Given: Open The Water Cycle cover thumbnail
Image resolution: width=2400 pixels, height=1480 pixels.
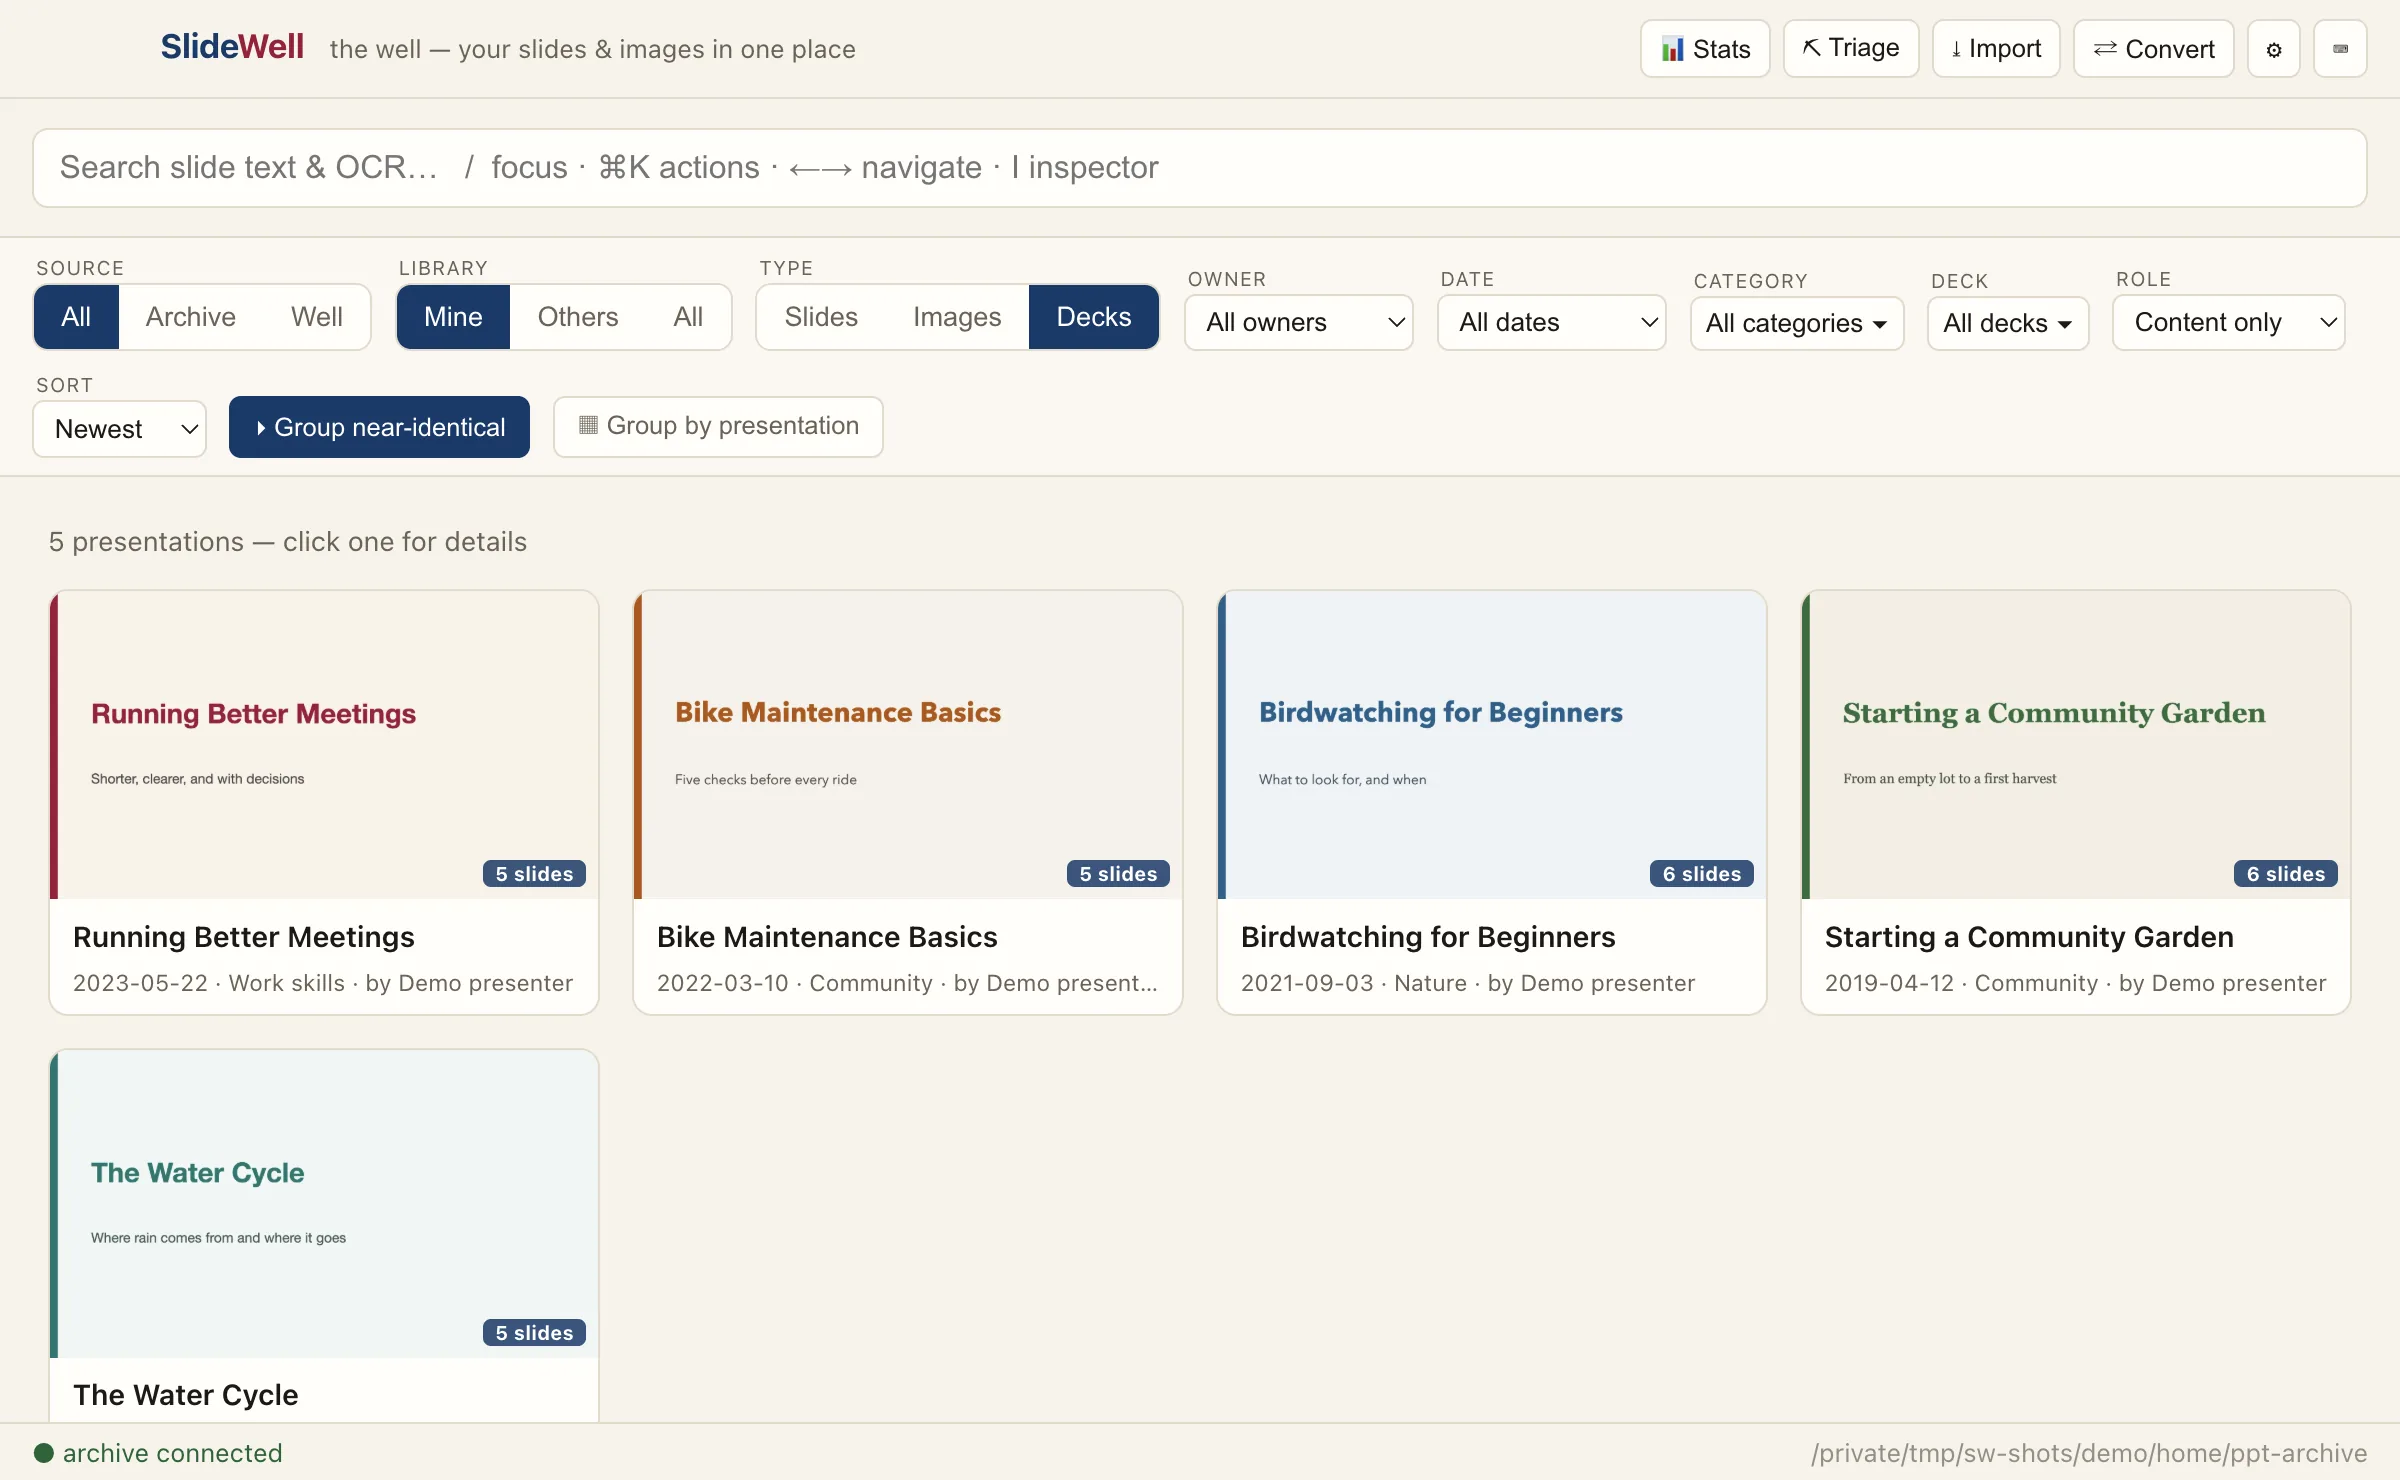Looking at the screenshot, I should 324,1204.
